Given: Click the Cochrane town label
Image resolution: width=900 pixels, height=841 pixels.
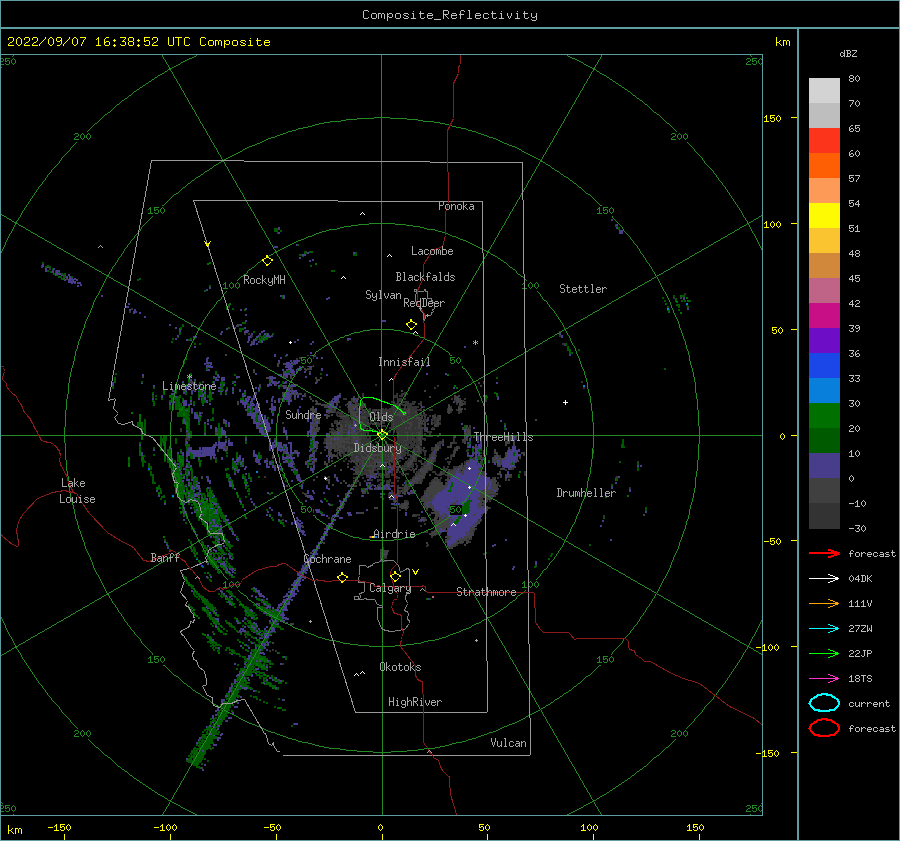Looking at the screenshot, I should coord(327,559).
